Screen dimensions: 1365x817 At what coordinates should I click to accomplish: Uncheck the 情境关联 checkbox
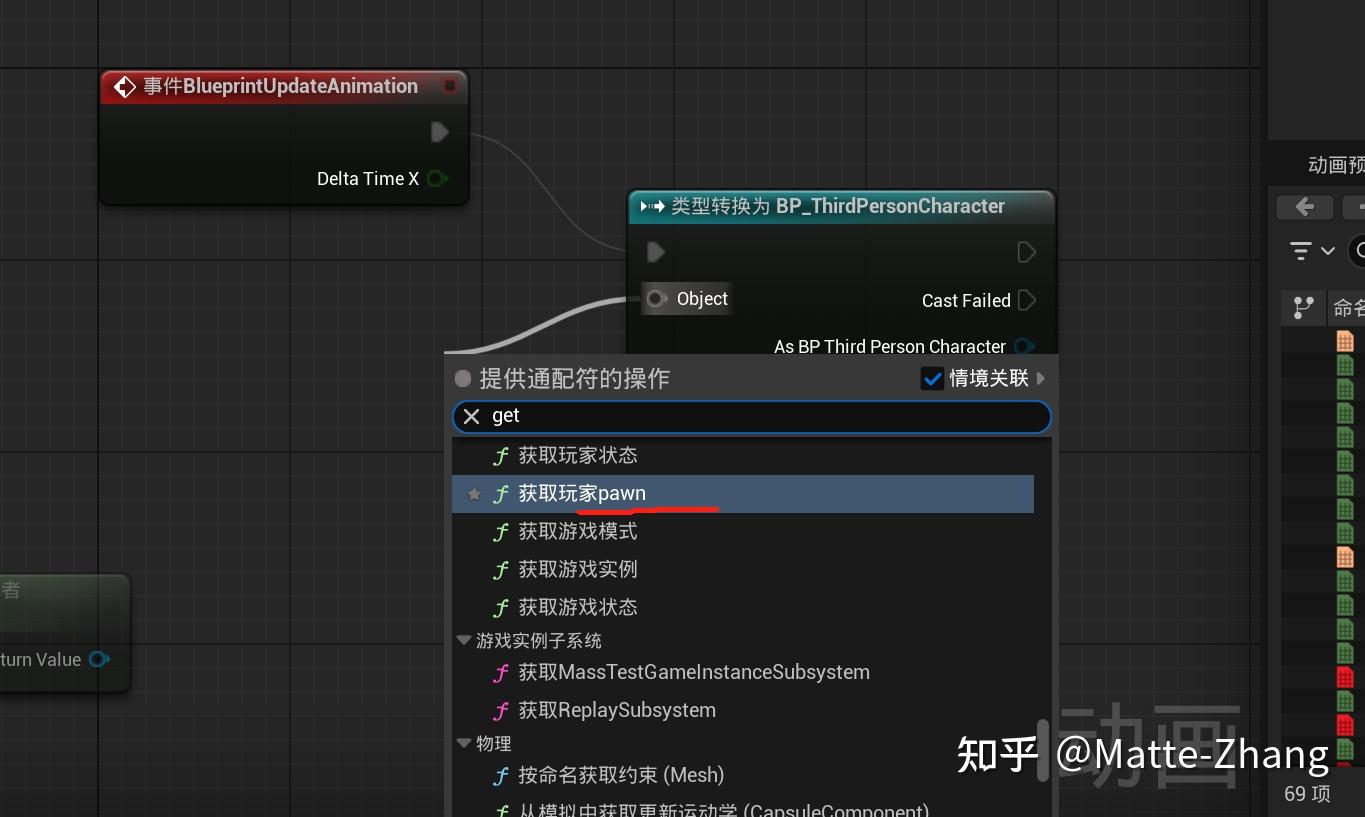pos(932,378)
